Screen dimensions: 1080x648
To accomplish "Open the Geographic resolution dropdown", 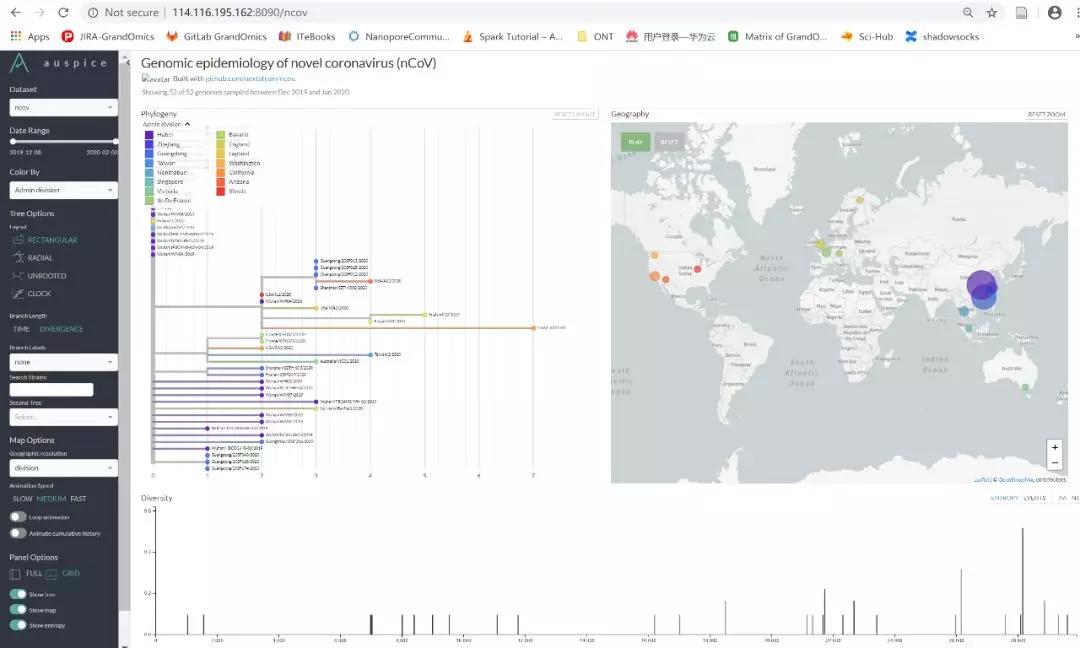I will (63, 468).
